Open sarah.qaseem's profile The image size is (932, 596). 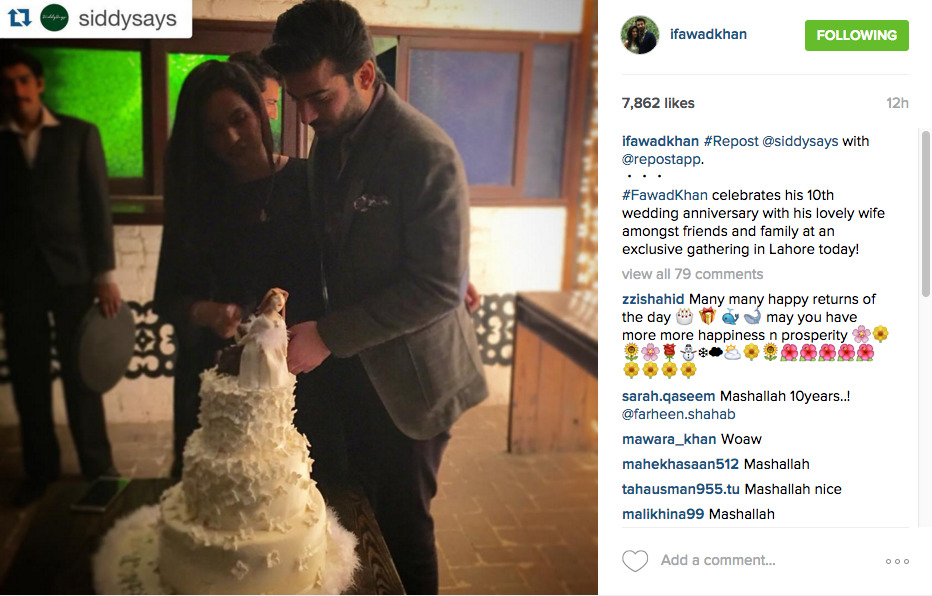(668, 396)
